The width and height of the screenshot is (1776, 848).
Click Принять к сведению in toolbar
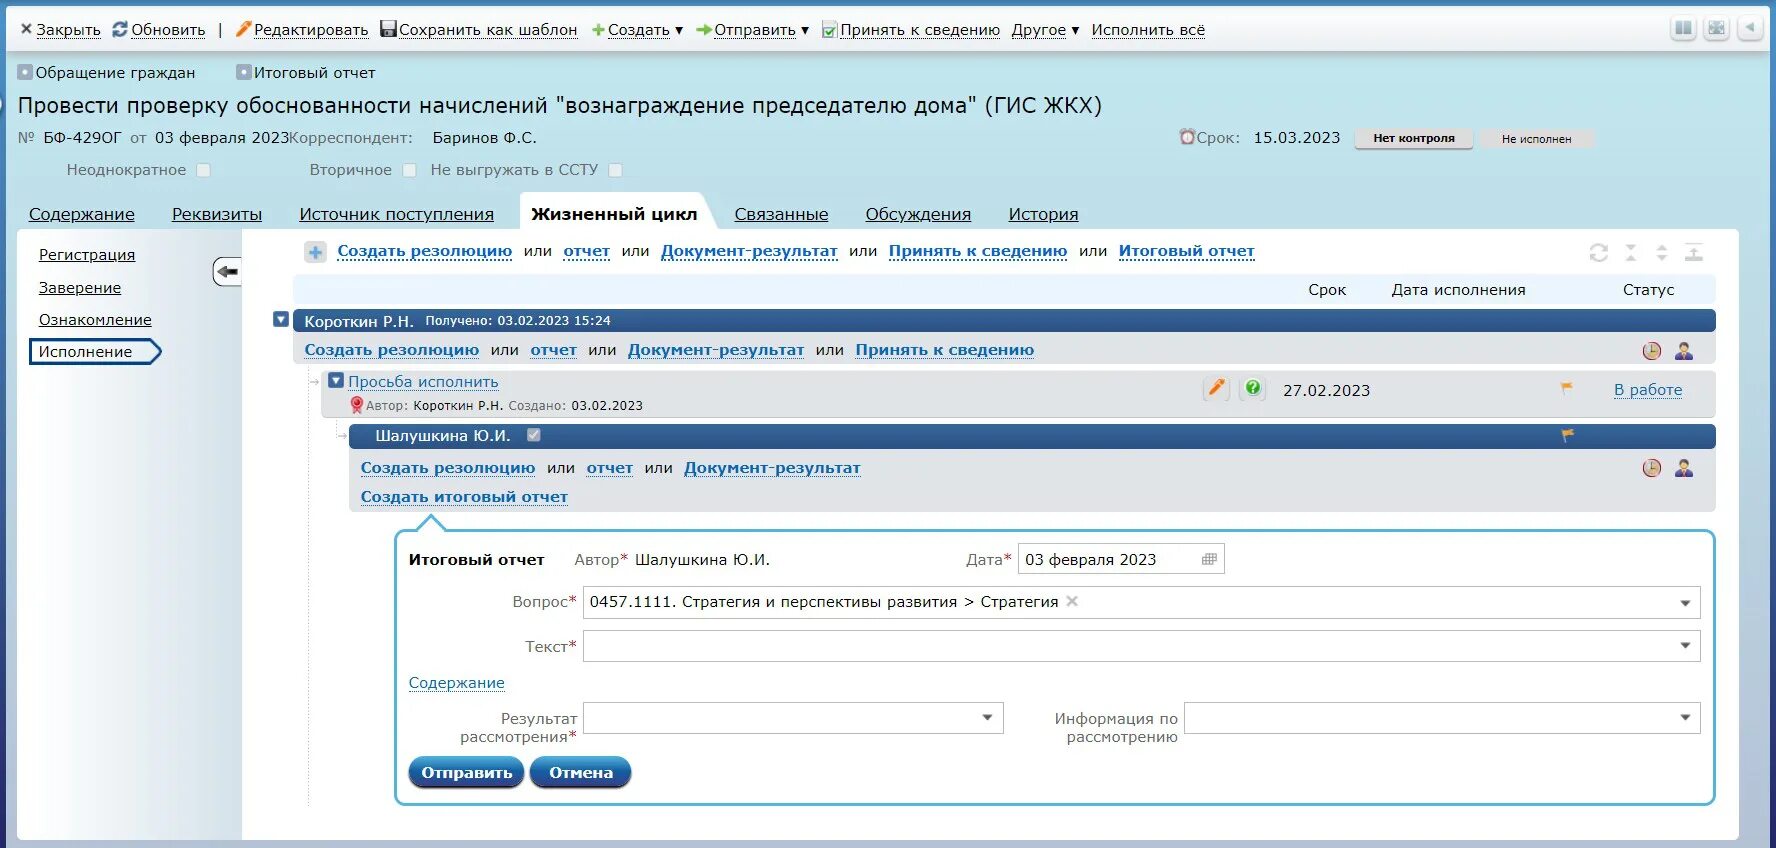tap(911, 30)
